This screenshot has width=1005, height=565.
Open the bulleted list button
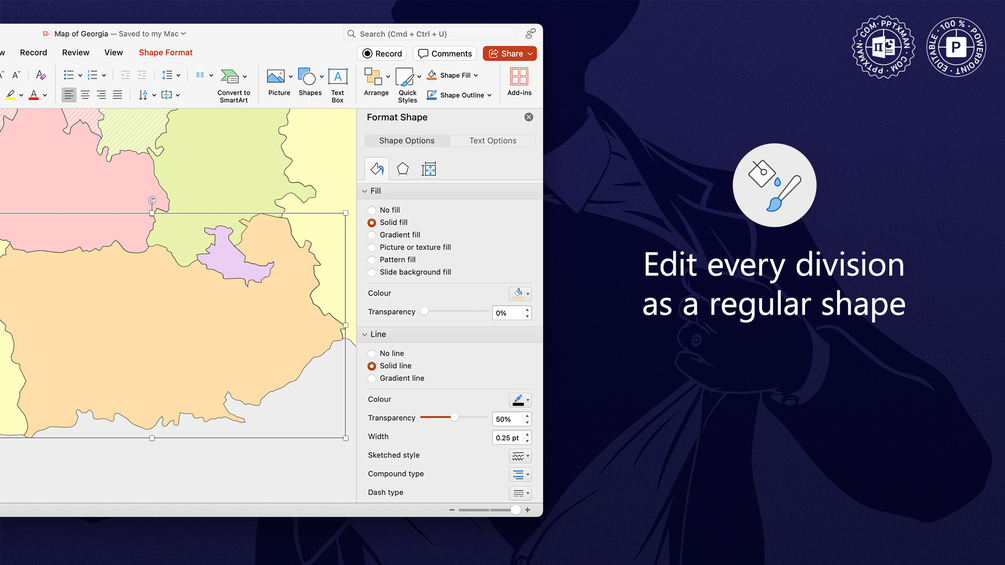pos(69,75)
